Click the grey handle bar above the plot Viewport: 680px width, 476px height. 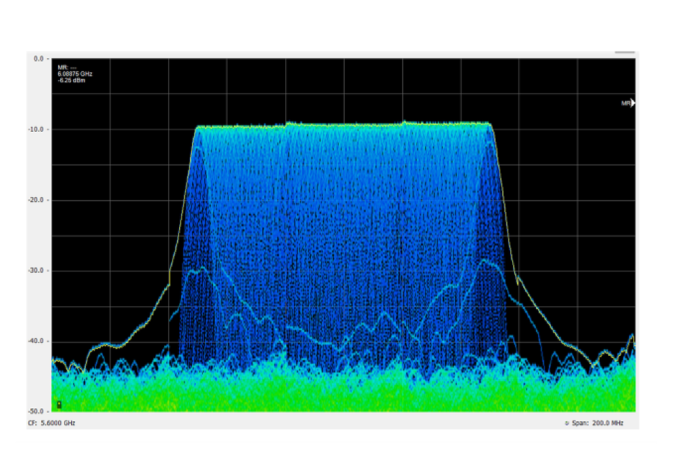pos(625,52)
